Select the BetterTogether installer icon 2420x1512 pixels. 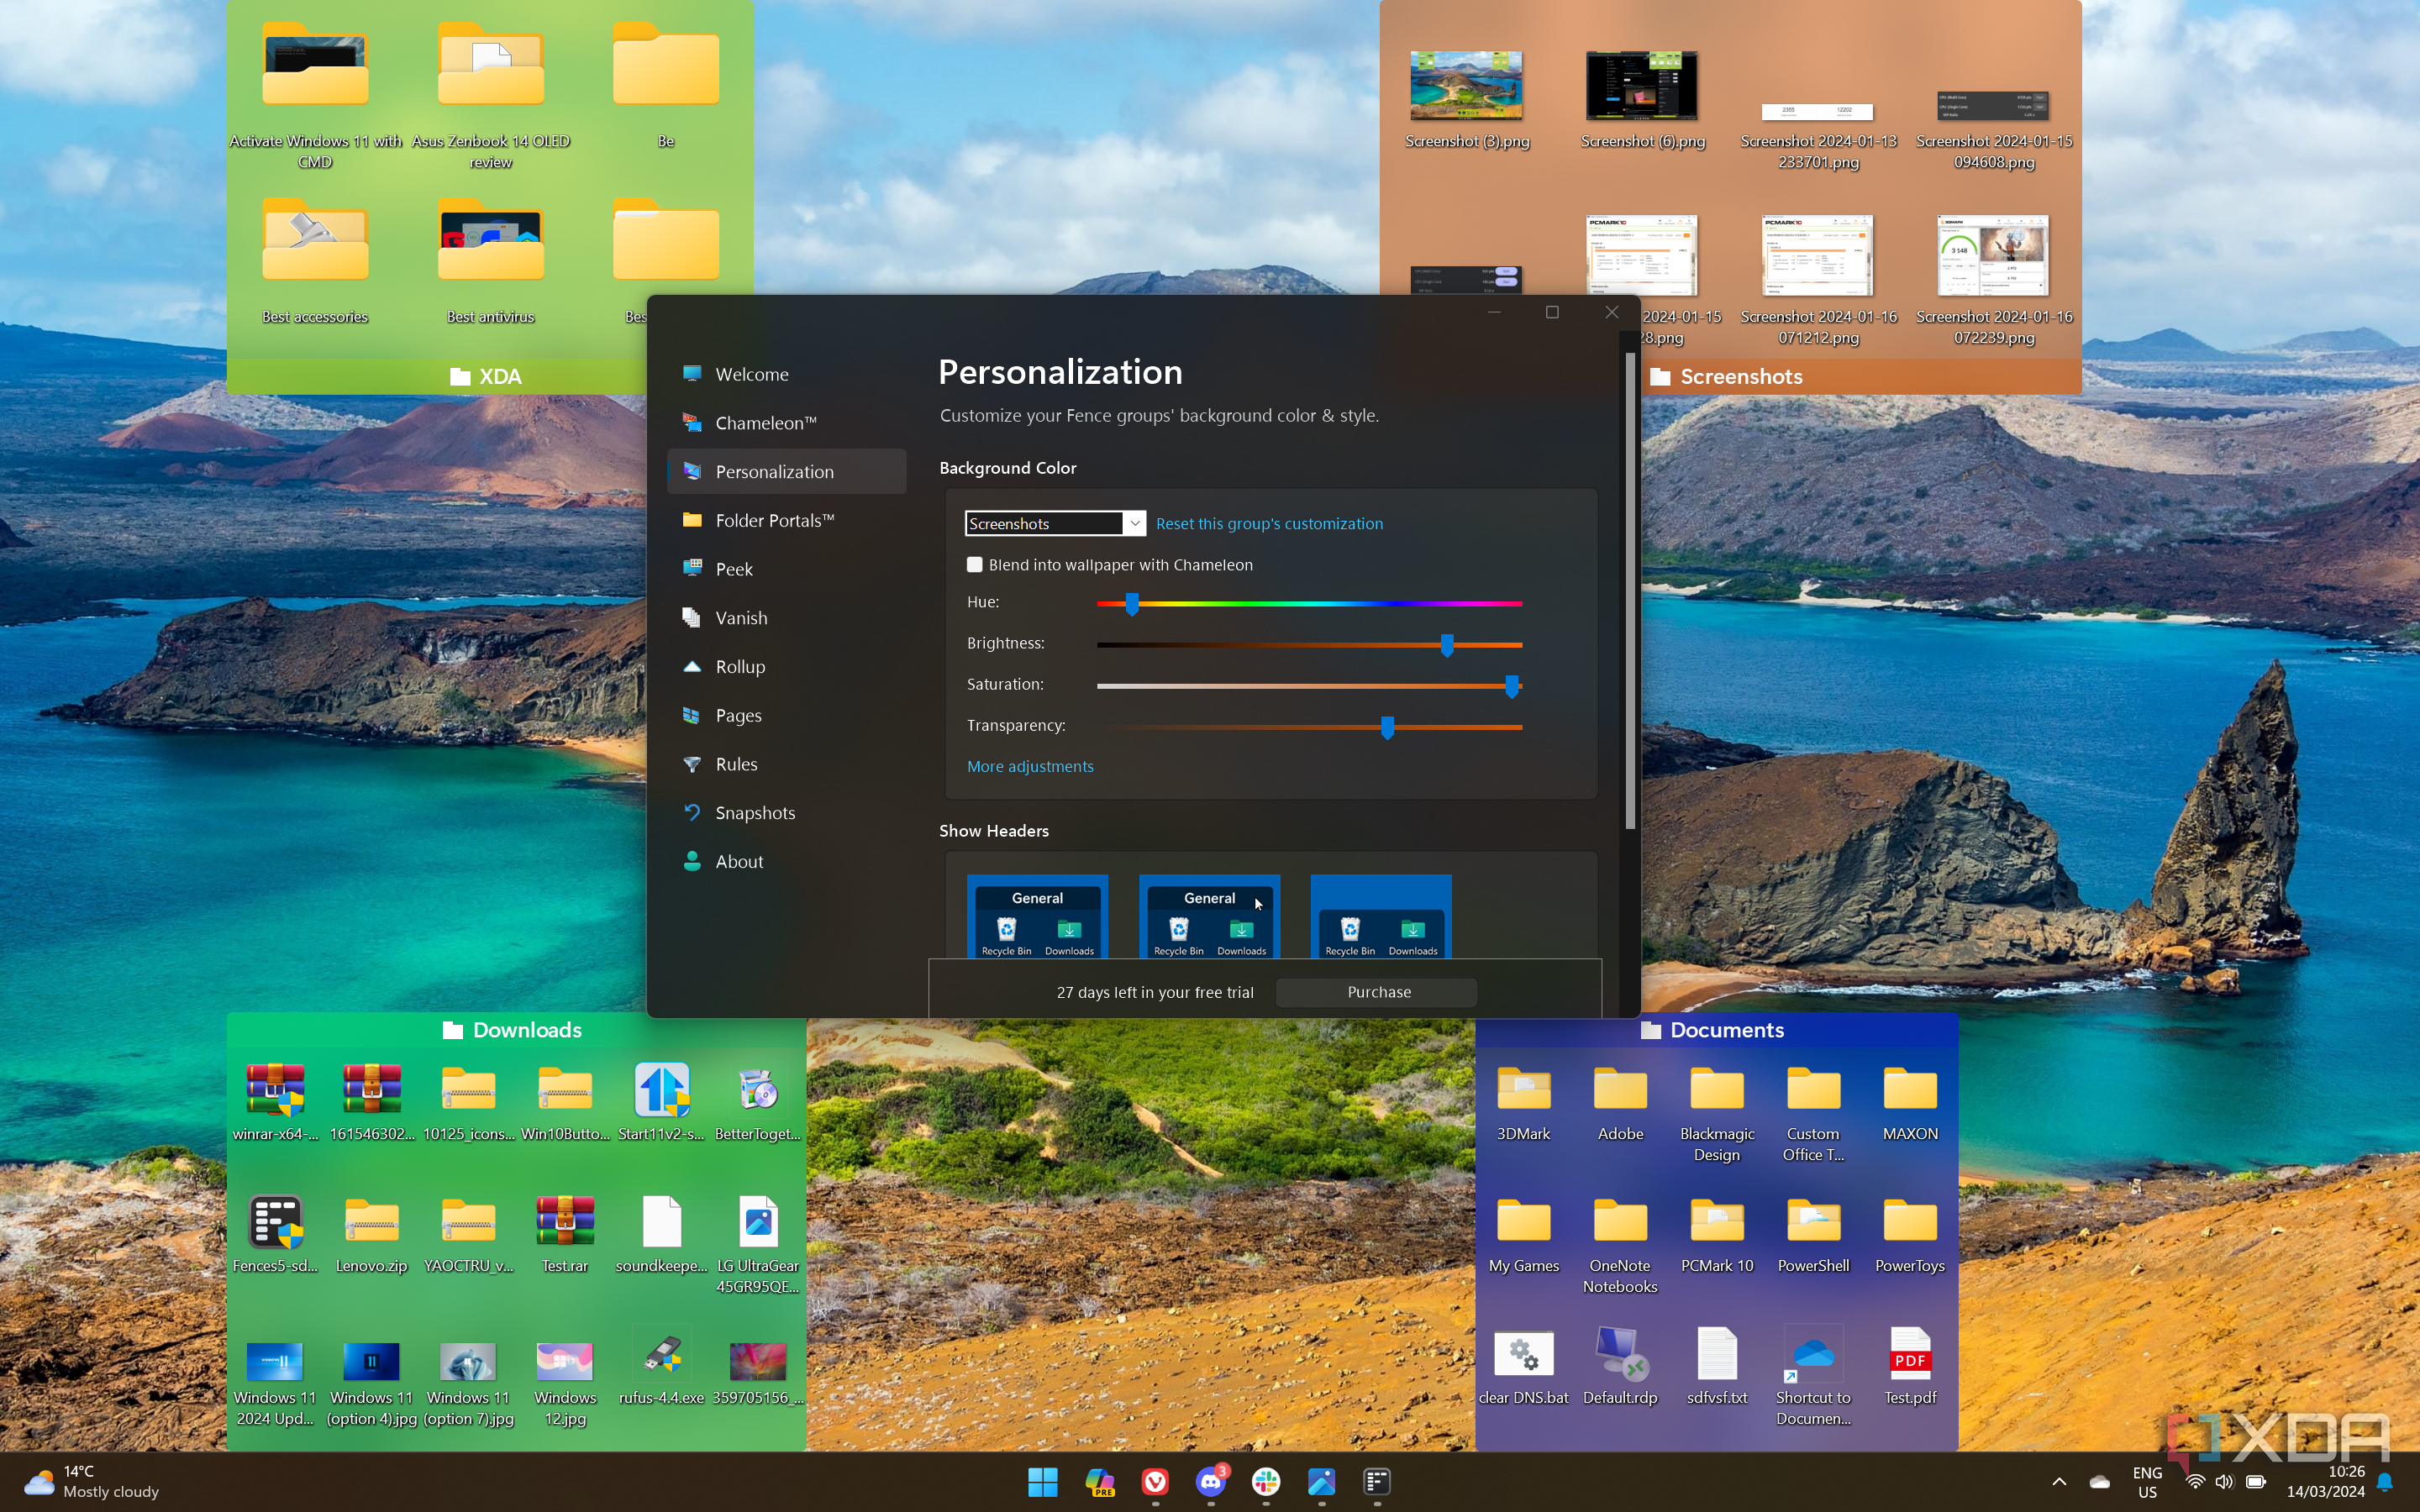[x=758, y=1102]
